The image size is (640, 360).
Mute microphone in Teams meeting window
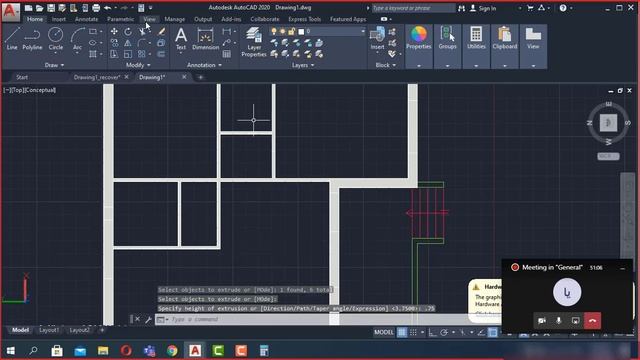coord(559,320)
